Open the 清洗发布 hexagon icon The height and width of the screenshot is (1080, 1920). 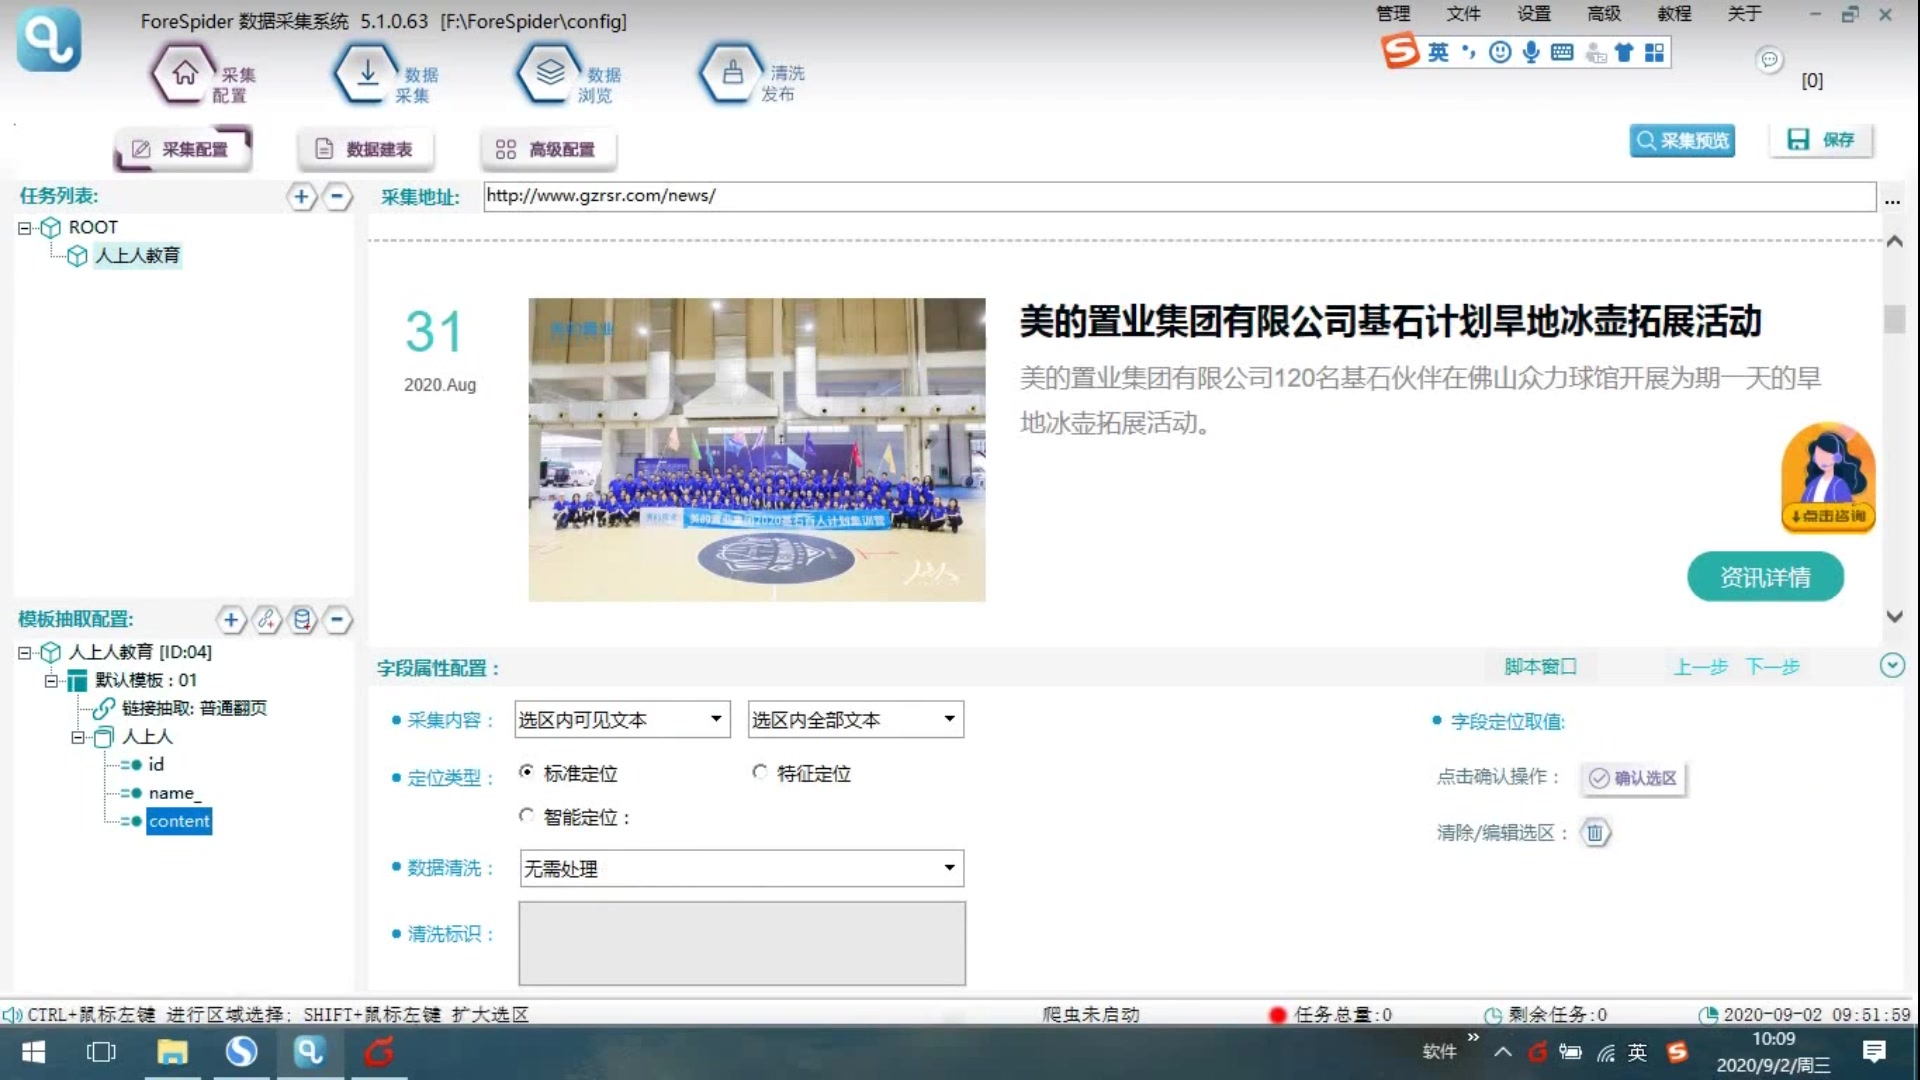[x=733, y=73]
